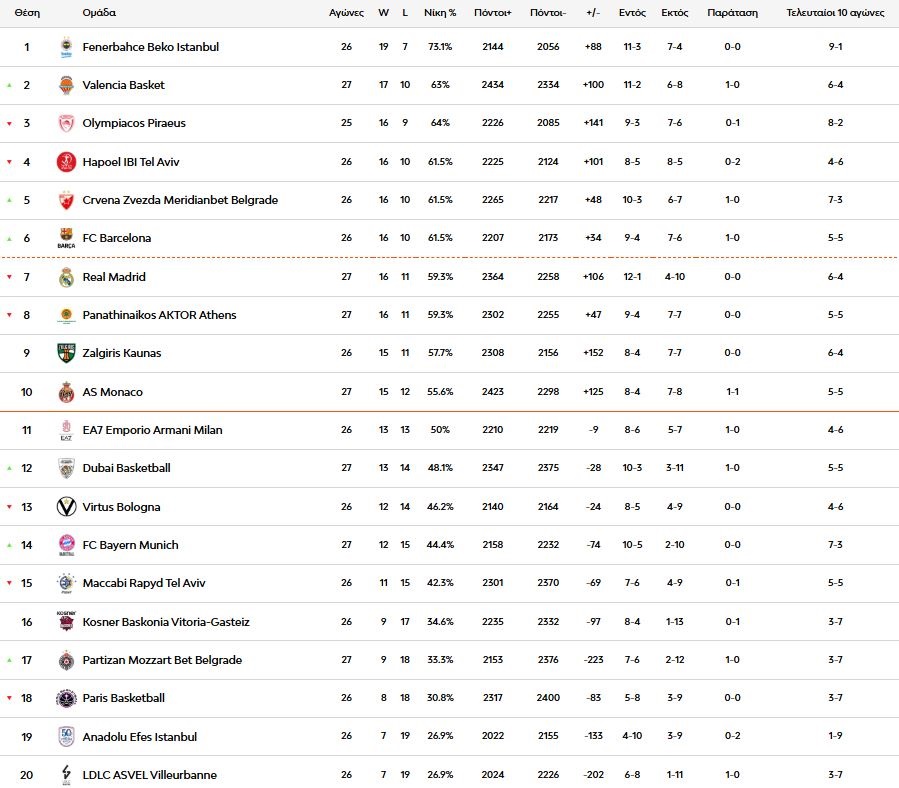Click the Θέση column header
The height and width of the screenshot is (788, 899).
click(x=27, y=13)
